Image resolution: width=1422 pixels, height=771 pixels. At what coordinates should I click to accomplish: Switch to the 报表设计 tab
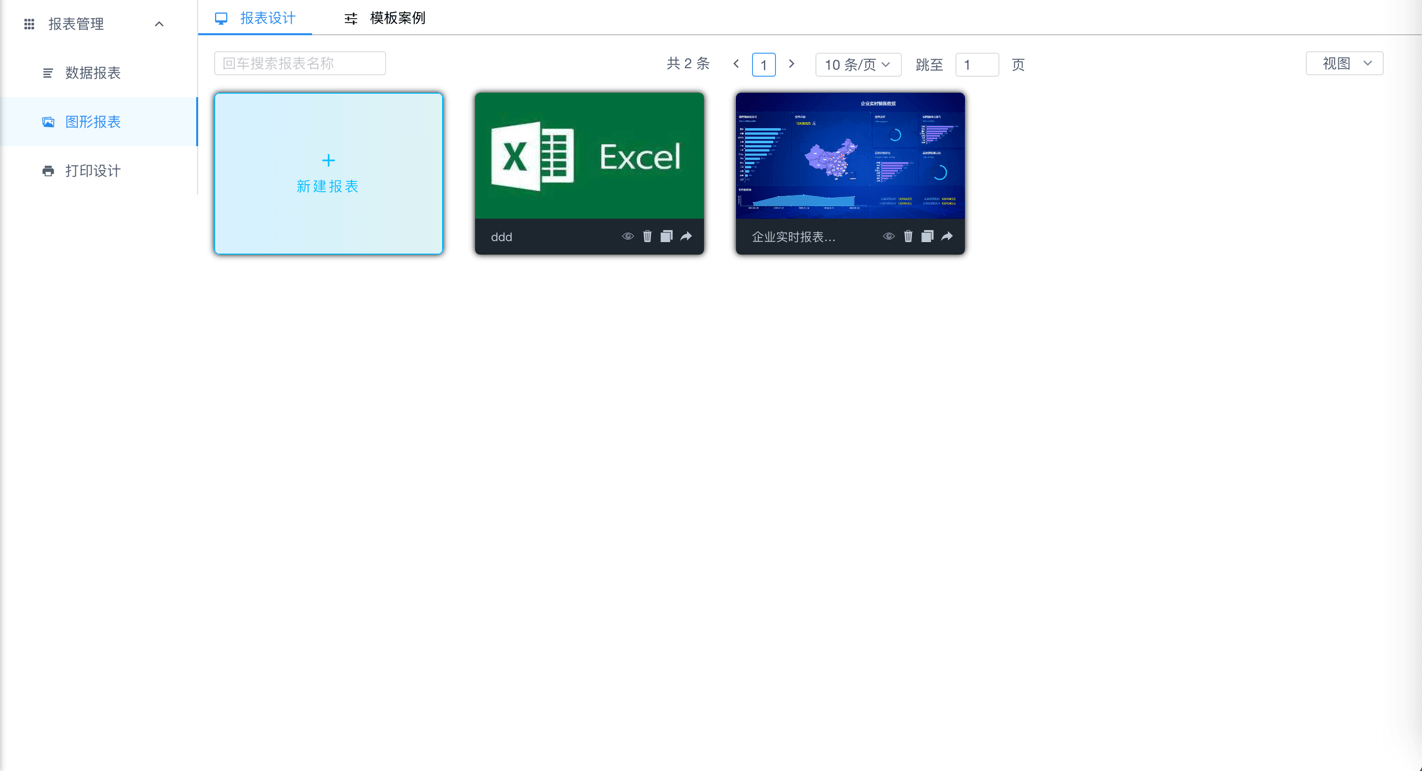255,18
